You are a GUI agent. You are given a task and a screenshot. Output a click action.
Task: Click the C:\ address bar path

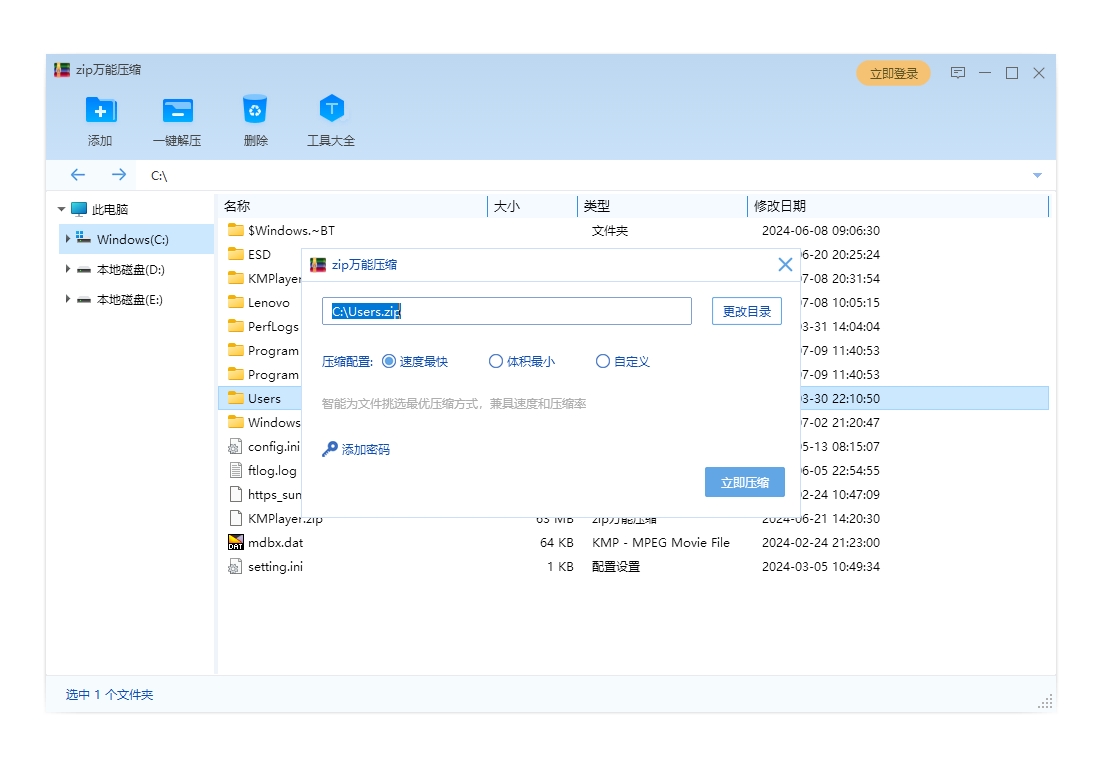[x=159, y=176]
